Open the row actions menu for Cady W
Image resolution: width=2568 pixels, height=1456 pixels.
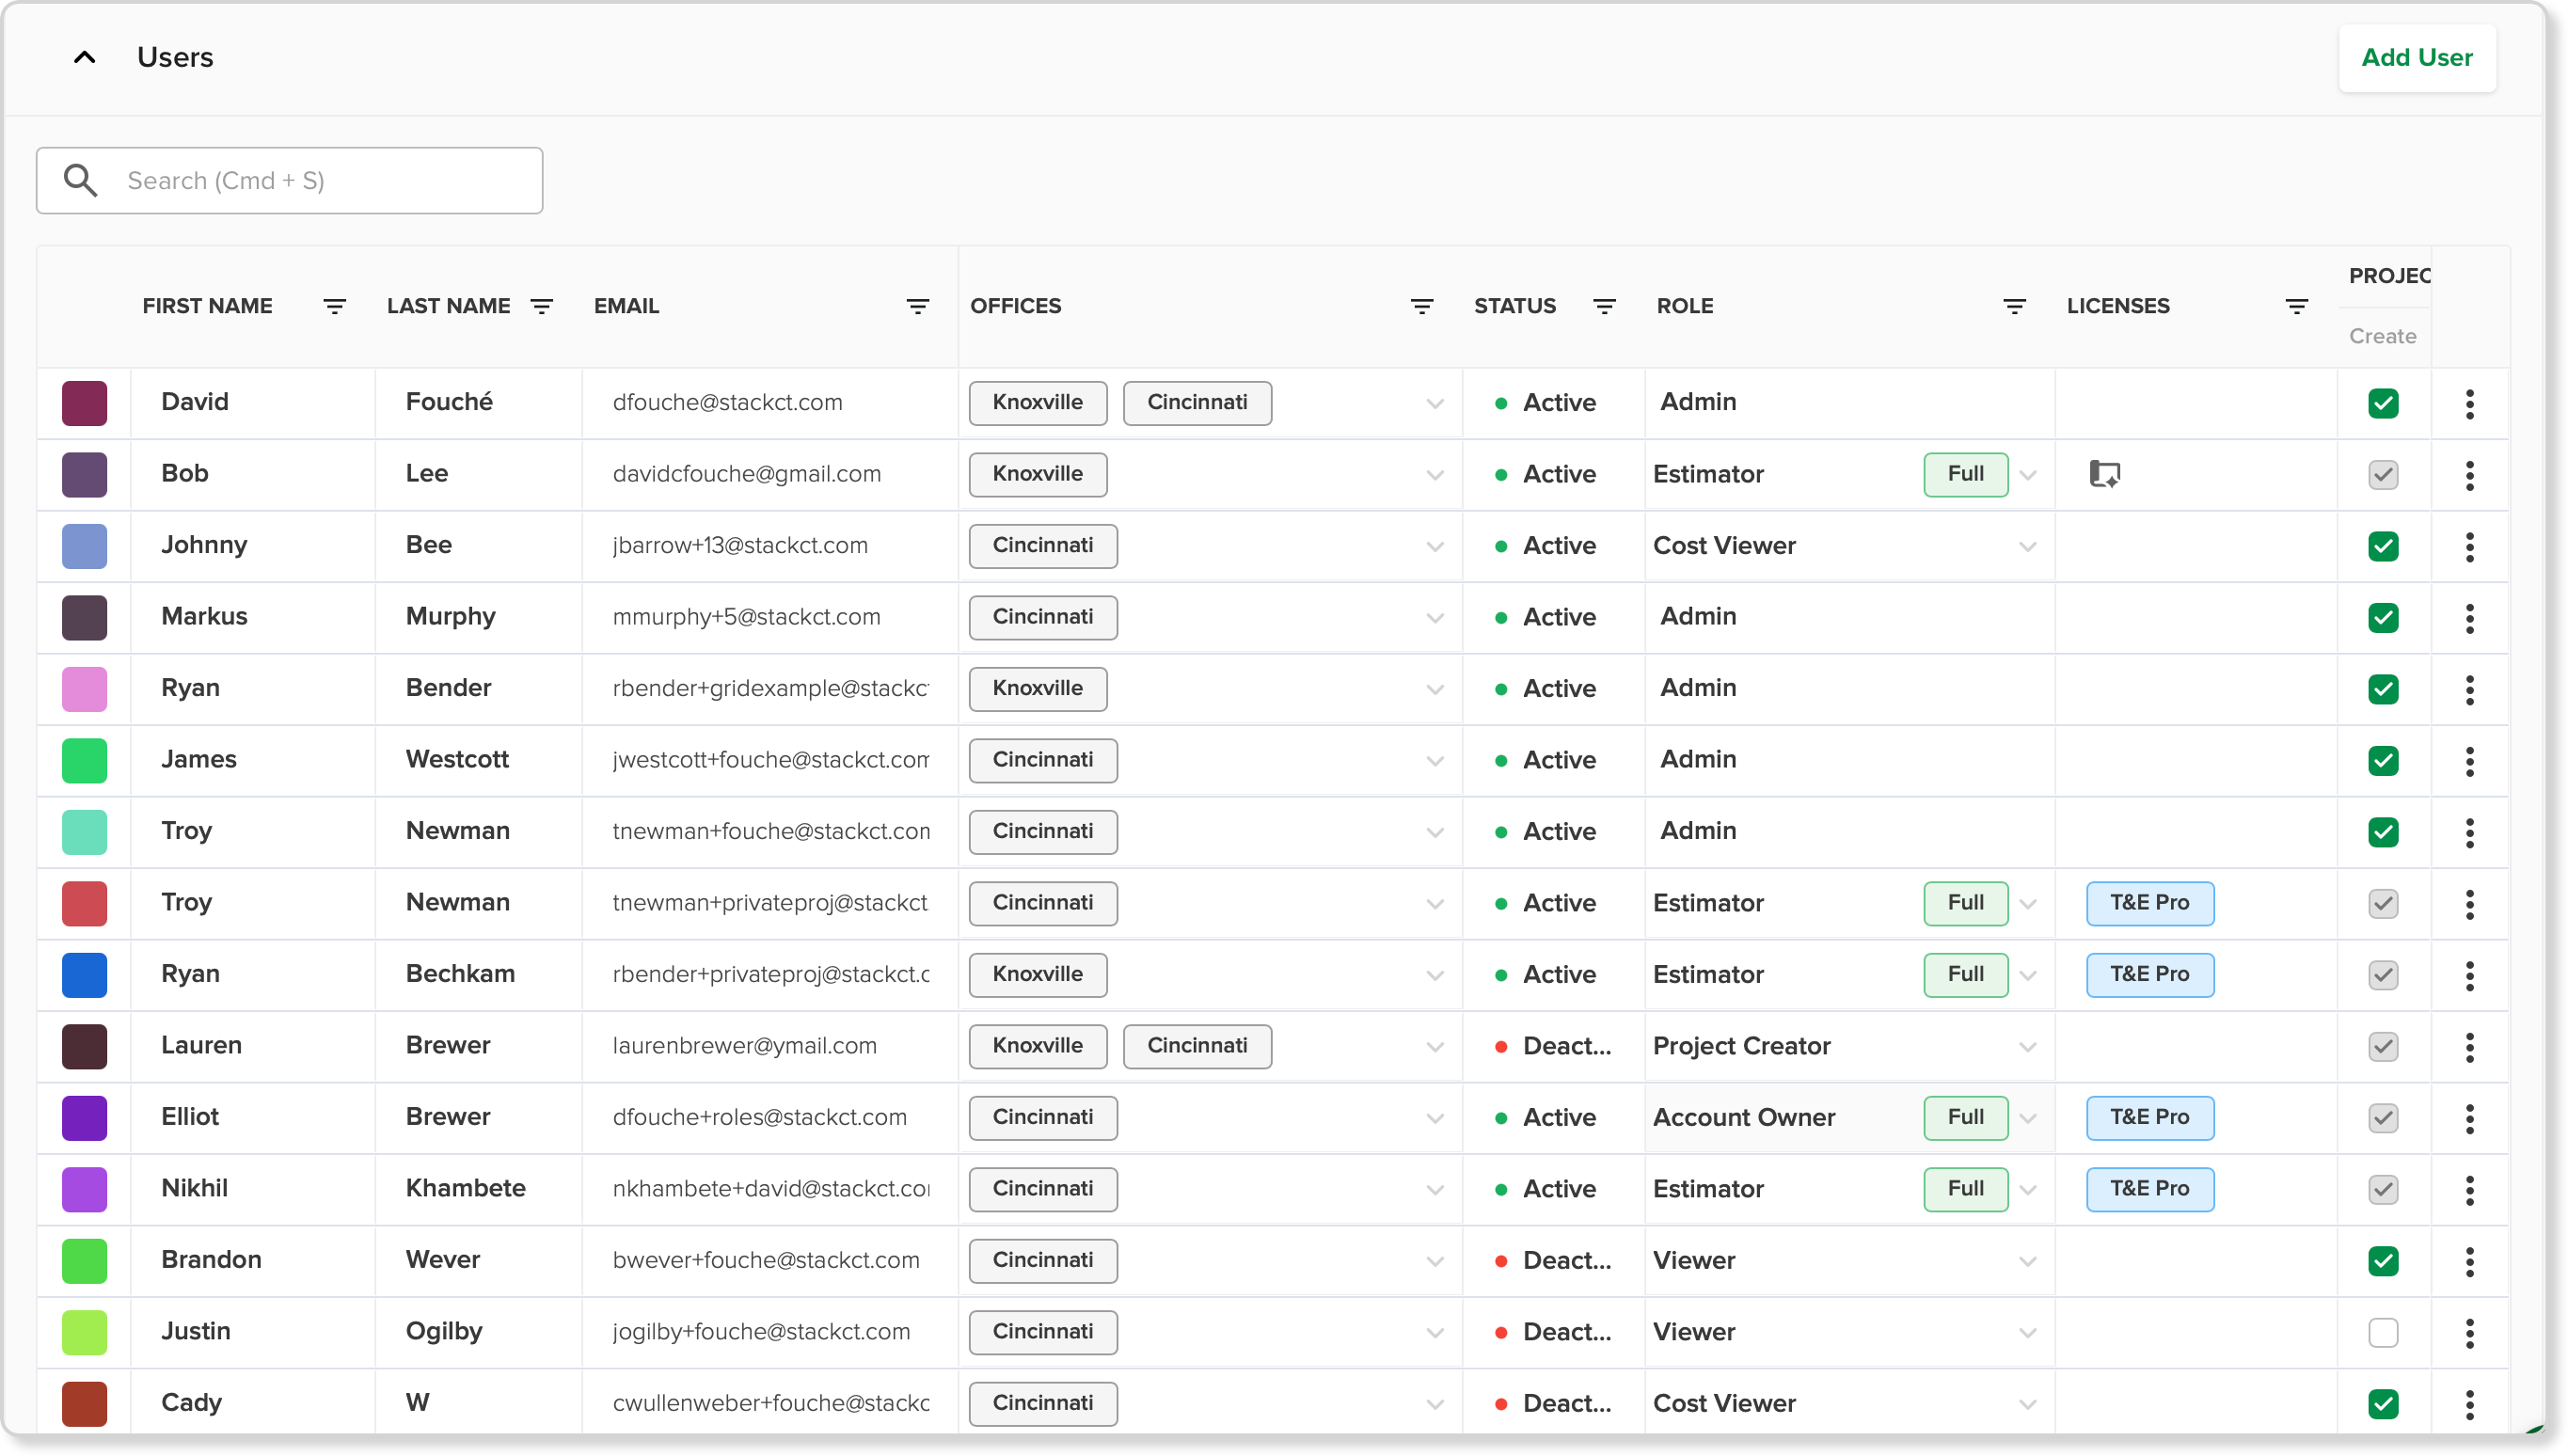click(2469, 1404)
